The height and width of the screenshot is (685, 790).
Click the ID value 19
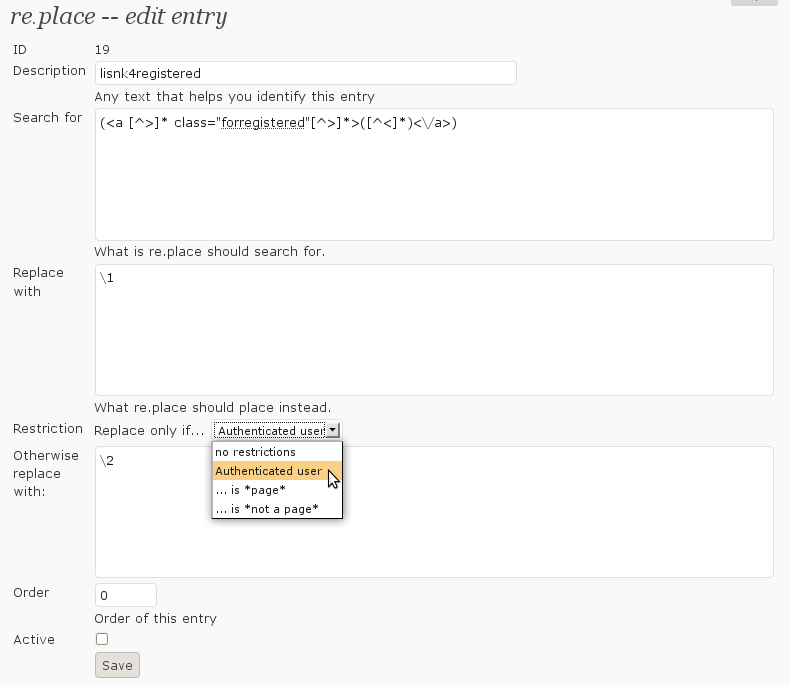click(102, 50)
